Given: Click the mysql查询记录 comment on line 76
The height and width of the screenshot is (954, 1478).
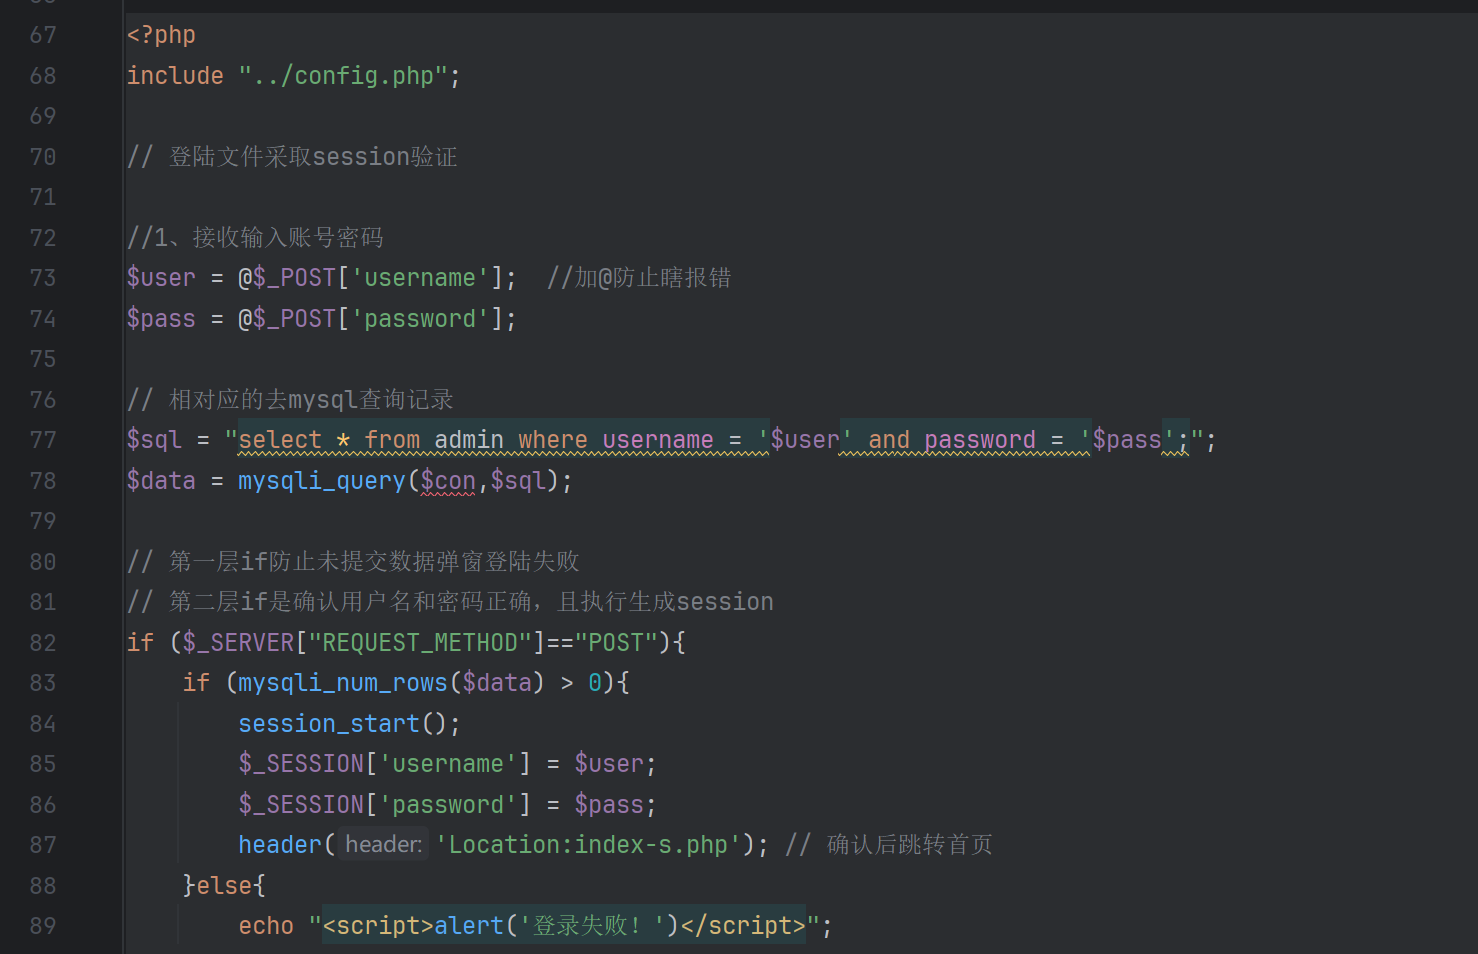Looking at the screenshot, I should point(290,400).
